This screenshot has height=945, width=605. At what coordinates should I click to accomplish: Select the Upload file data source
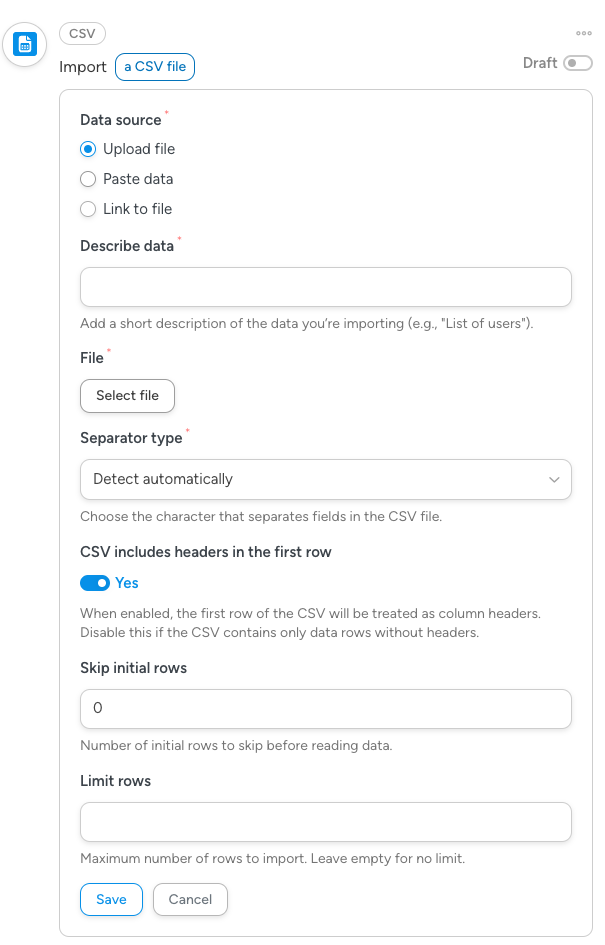(x=88, y=149)
